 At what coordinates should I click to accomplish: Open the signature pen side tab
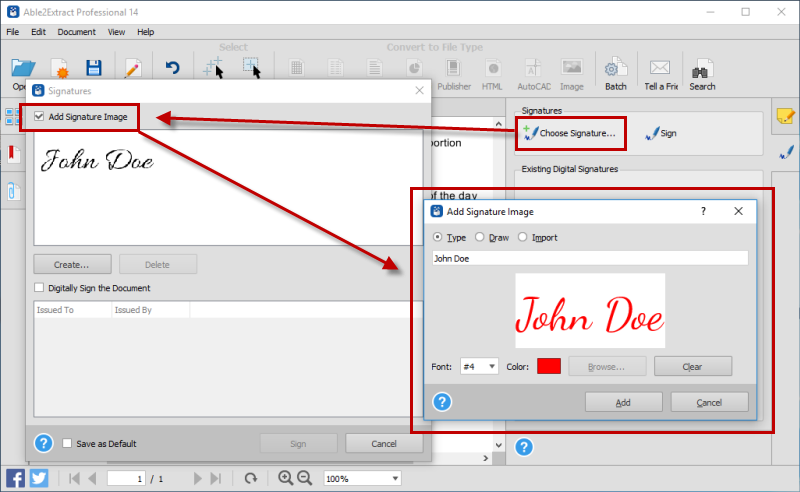[786, 152]
